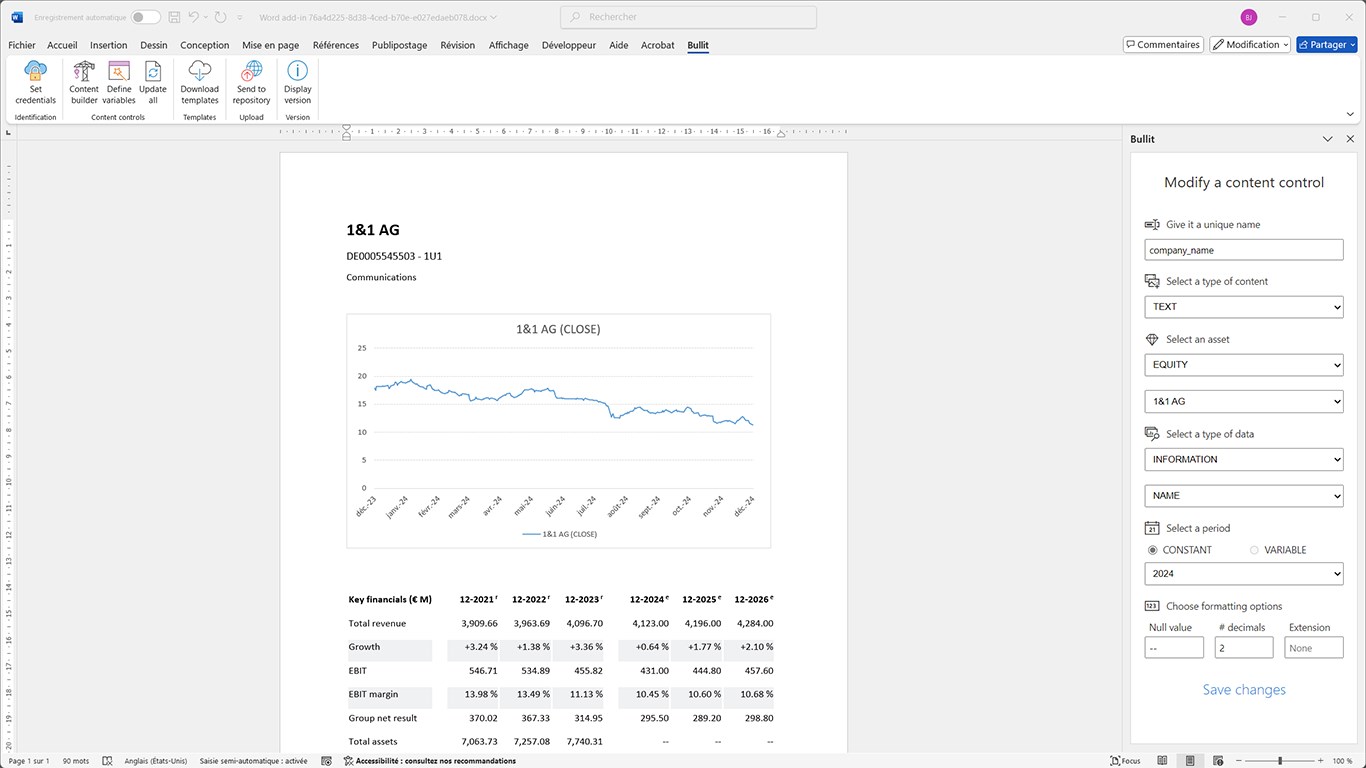Switch to the Insertion tab
The width and height of the screenshot is (1366, 768).
pyautogui.click(x=109, y=45)
